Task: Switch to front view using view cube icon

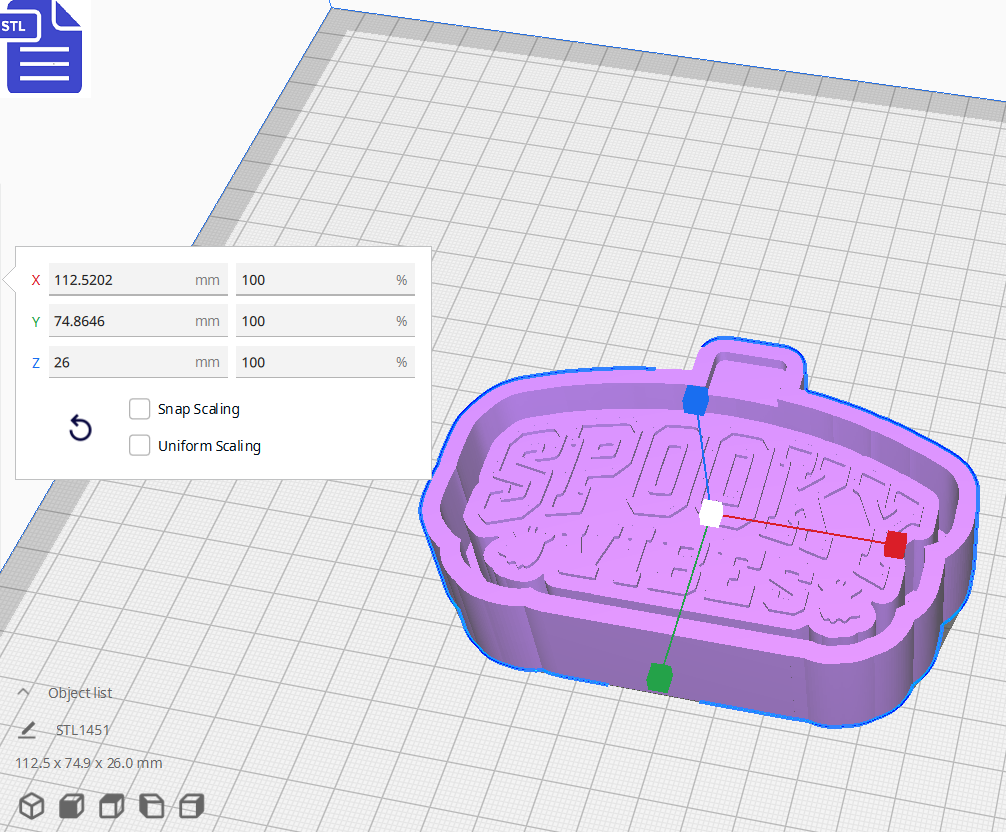Action: (70, 805)
